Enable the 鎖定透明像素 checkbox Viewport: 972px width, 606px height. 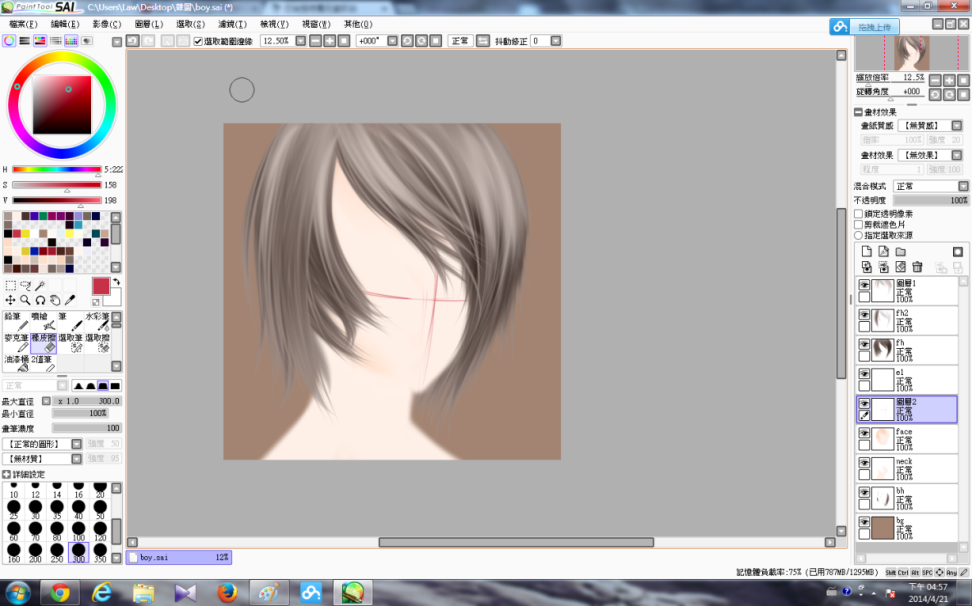(858, 213)
